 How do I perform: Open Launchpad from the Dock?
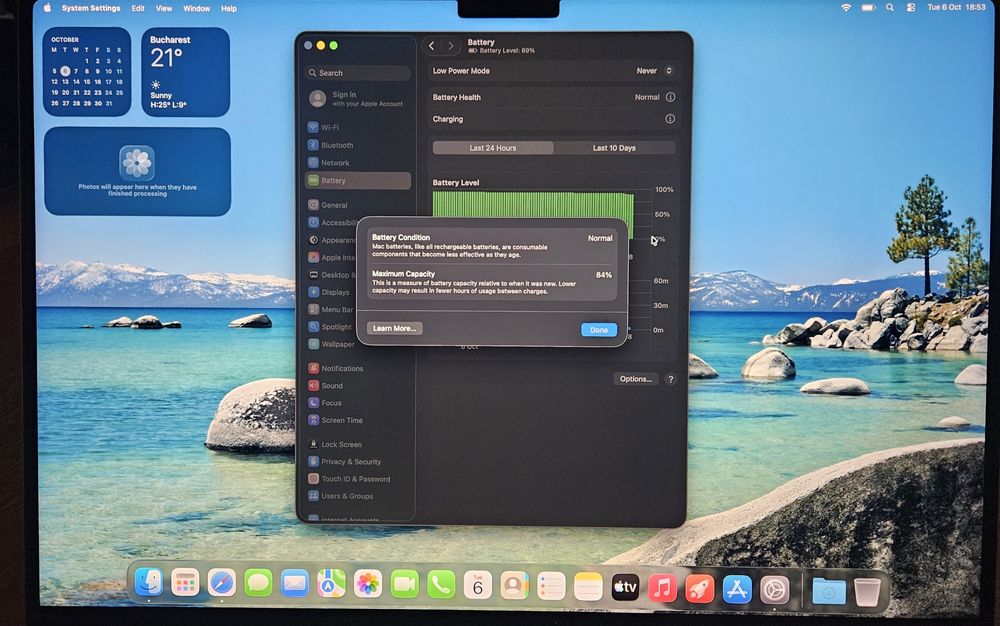(186, 583)
